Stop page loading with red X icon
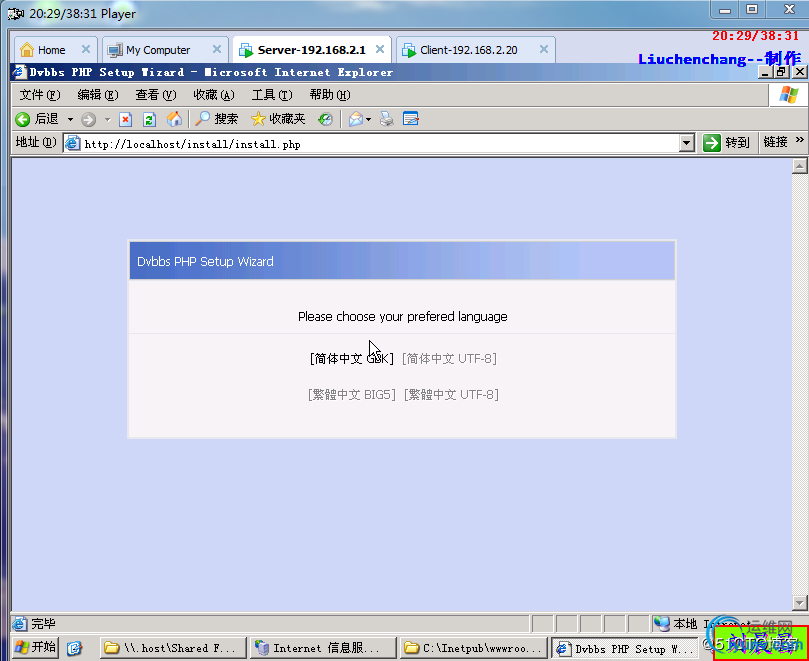809x661 pixels. click(x=125, y=120)
